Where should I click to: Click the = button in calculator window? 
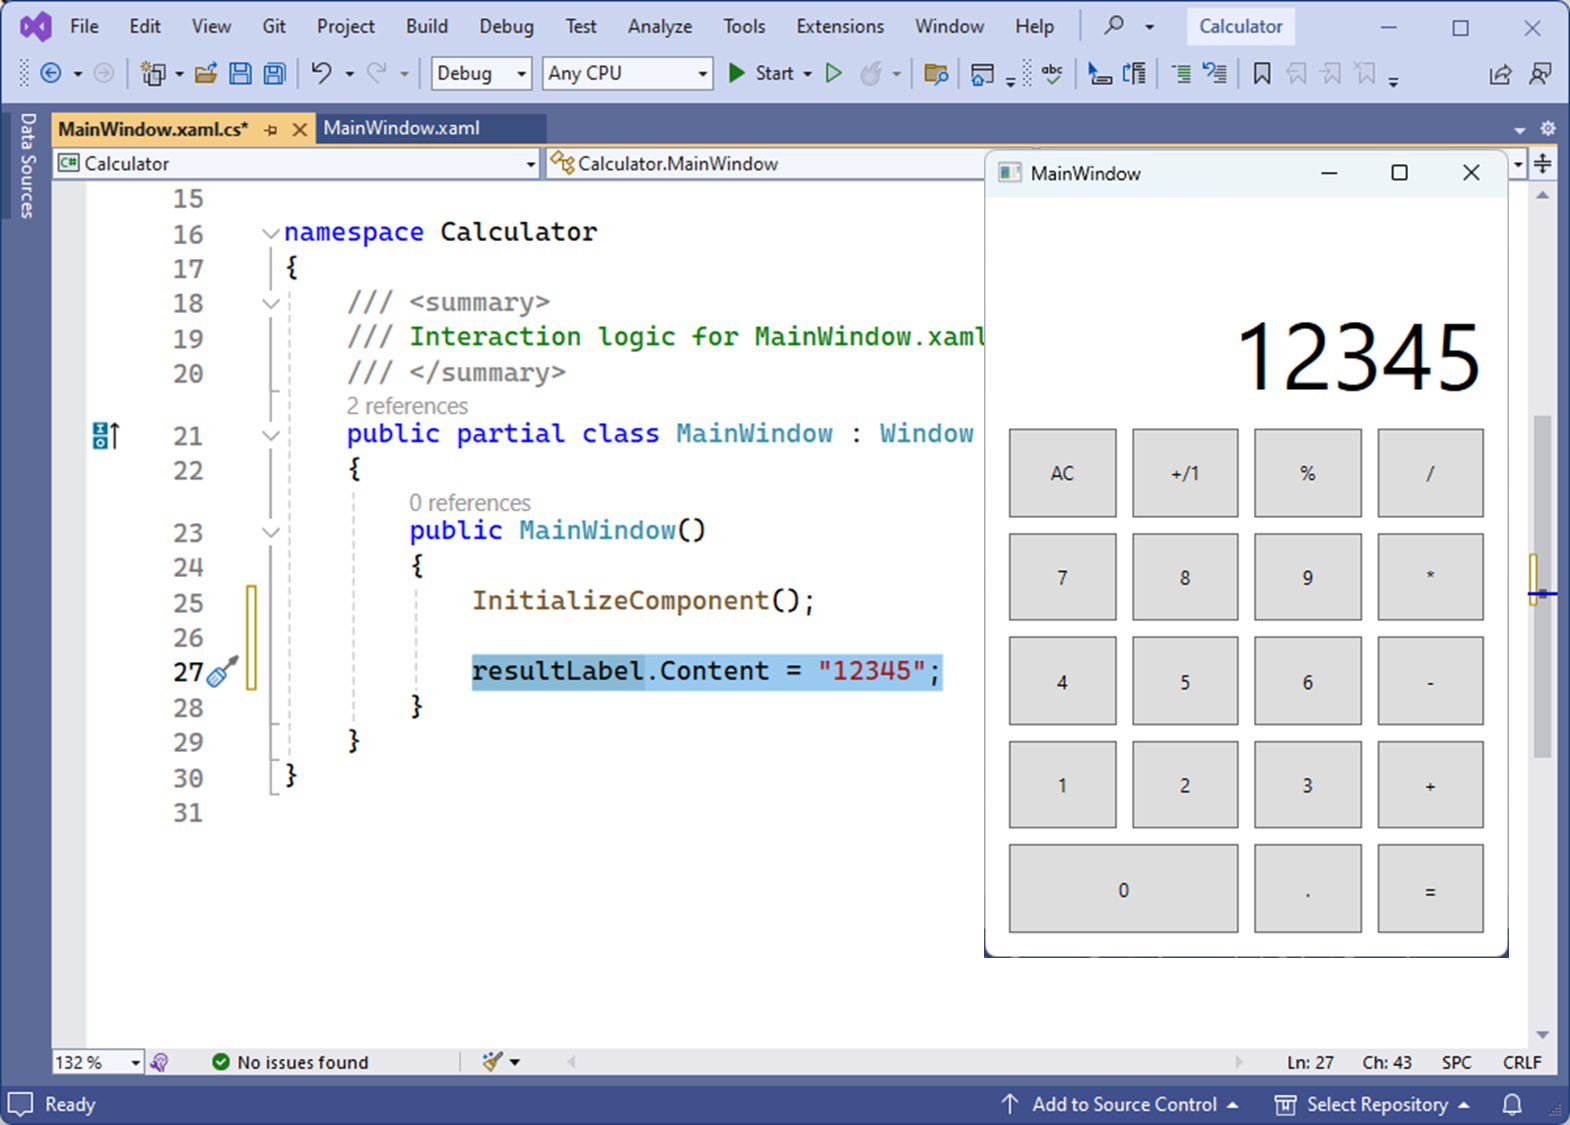[x=1430, y=889]
